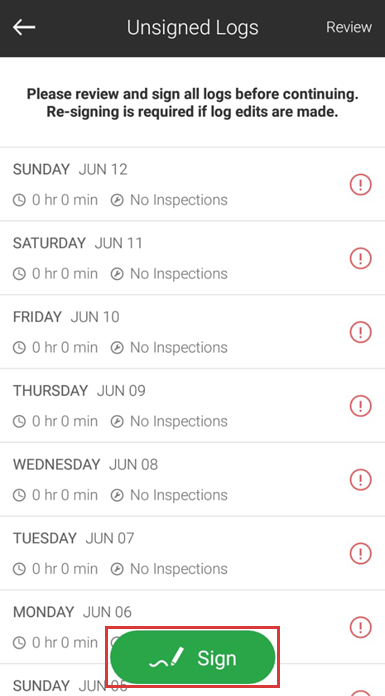The image size is (385, 696).
Task: Tap wrench inspection icon on Friday Jun 10
Action: [x=117, y=348]
